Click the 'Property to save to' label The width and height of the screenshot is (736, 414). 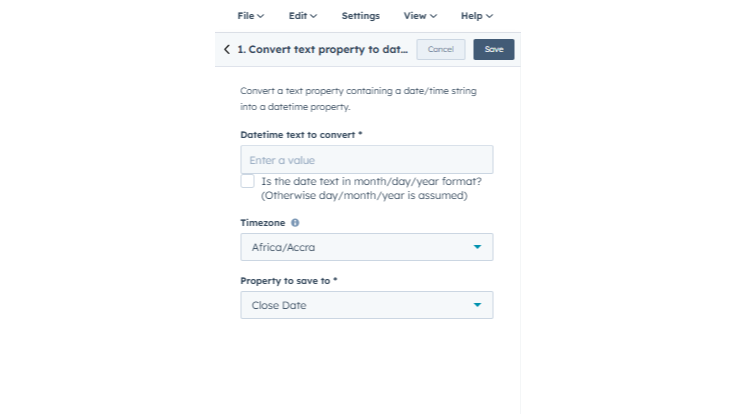click(x=288, y=281)
